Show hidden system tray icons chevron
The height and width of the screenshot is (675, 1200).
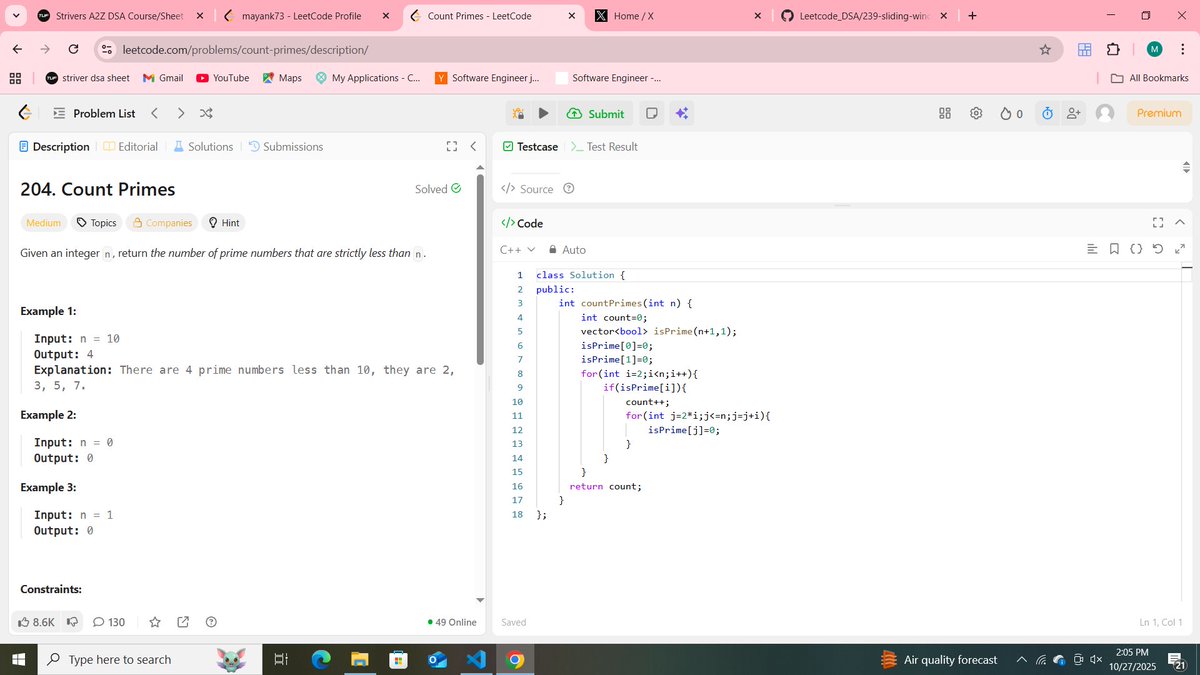[1022, 660]
